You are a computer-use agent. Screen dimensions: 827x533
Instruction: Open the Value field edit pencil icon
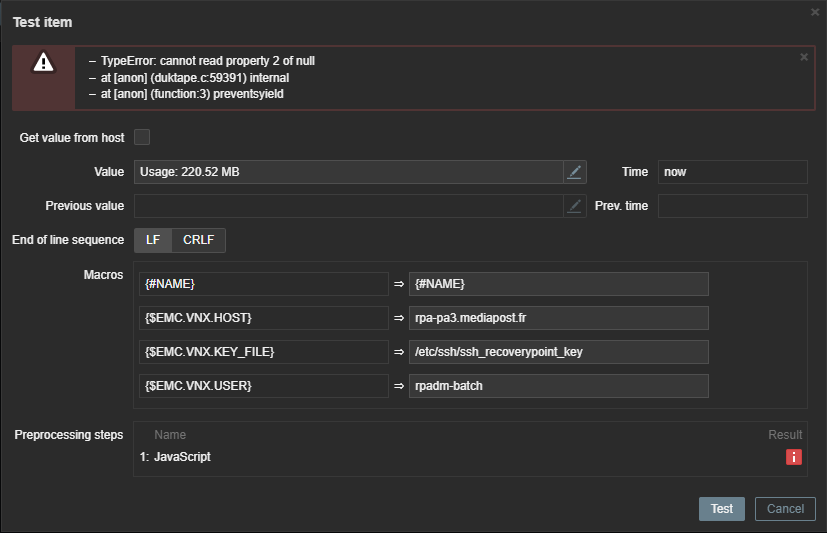pyautogui.click(x=574, y=172)
